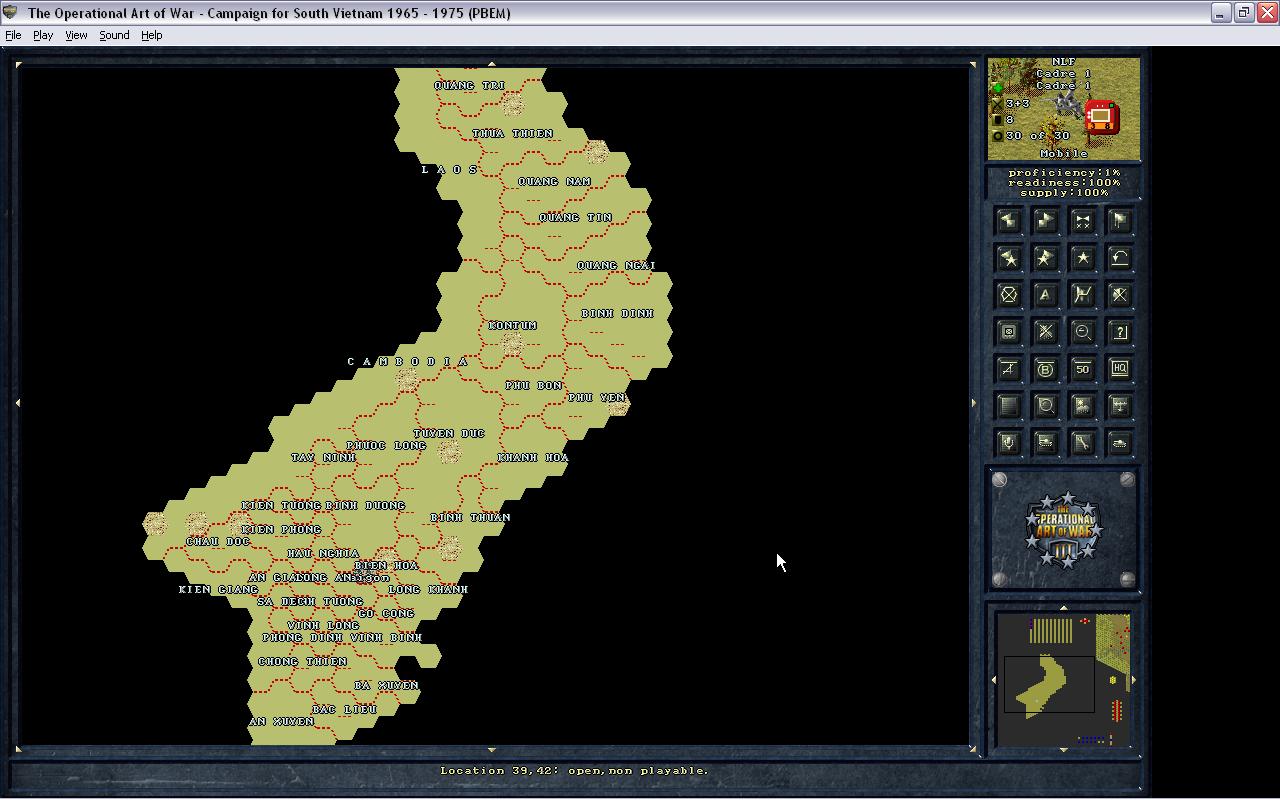Open the question mark help button
The width and height of the screenshot is (1280, 800).
[1119, 332]
